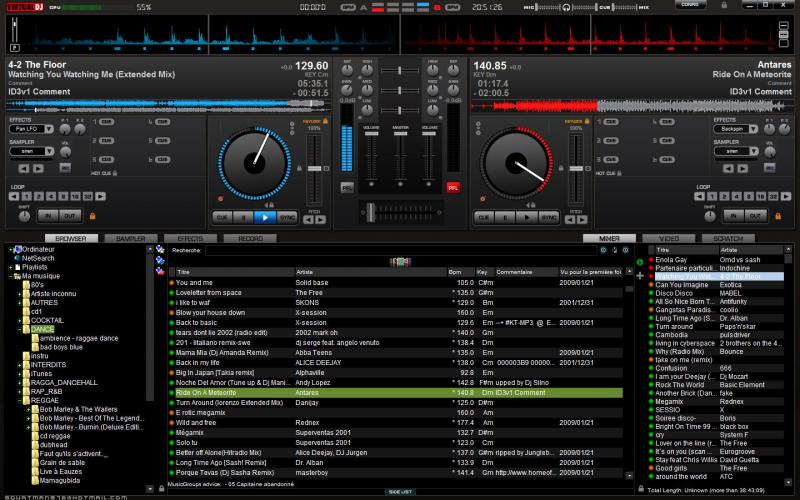800x500 pixels.
Task: Open the Pan LFO effects dropdown
Action: point(32,129)
